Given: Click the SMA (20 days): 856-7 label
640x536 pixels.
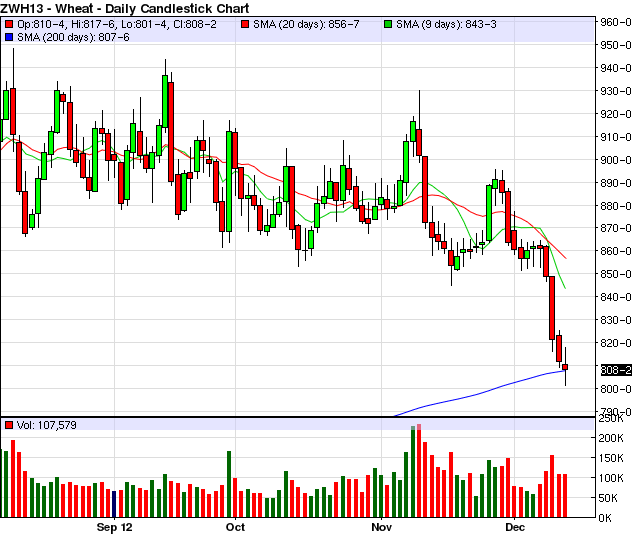Looking at the screenshot, I should coord(306,24).
